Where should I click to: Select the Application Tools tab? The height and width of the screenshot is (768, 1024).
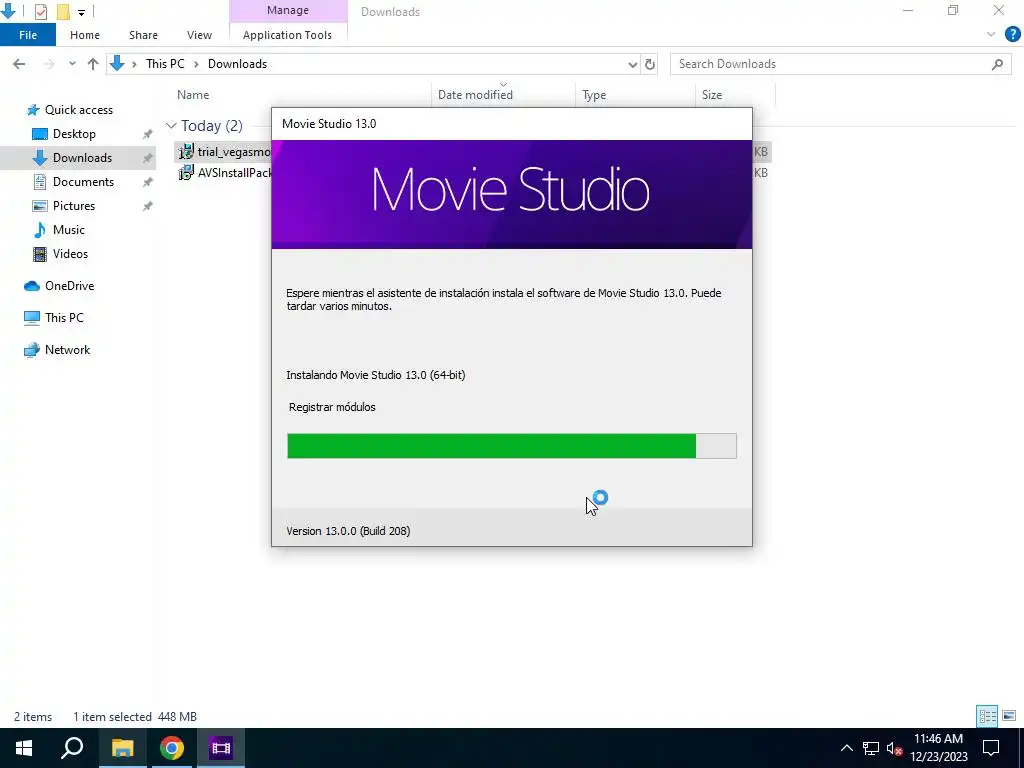287,35
